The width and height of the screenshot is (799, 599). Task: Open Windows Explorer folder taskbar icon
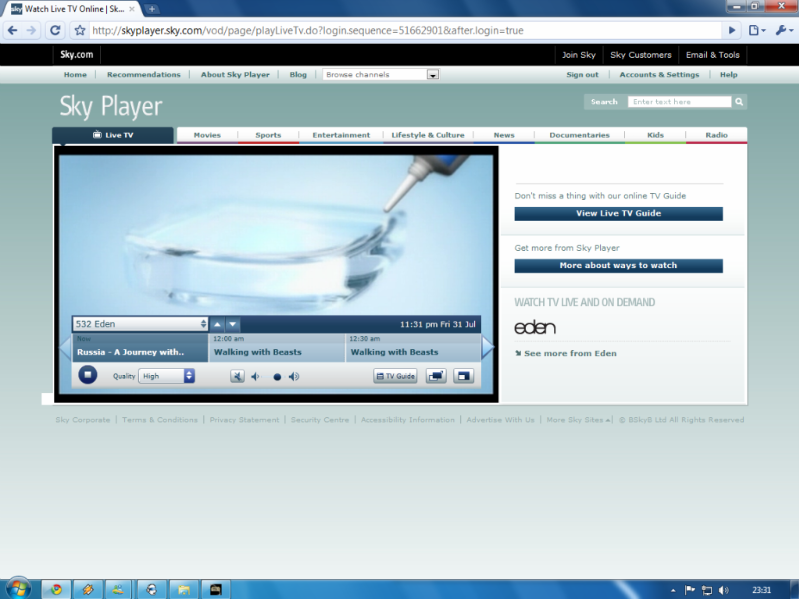(x=183, y=590)
